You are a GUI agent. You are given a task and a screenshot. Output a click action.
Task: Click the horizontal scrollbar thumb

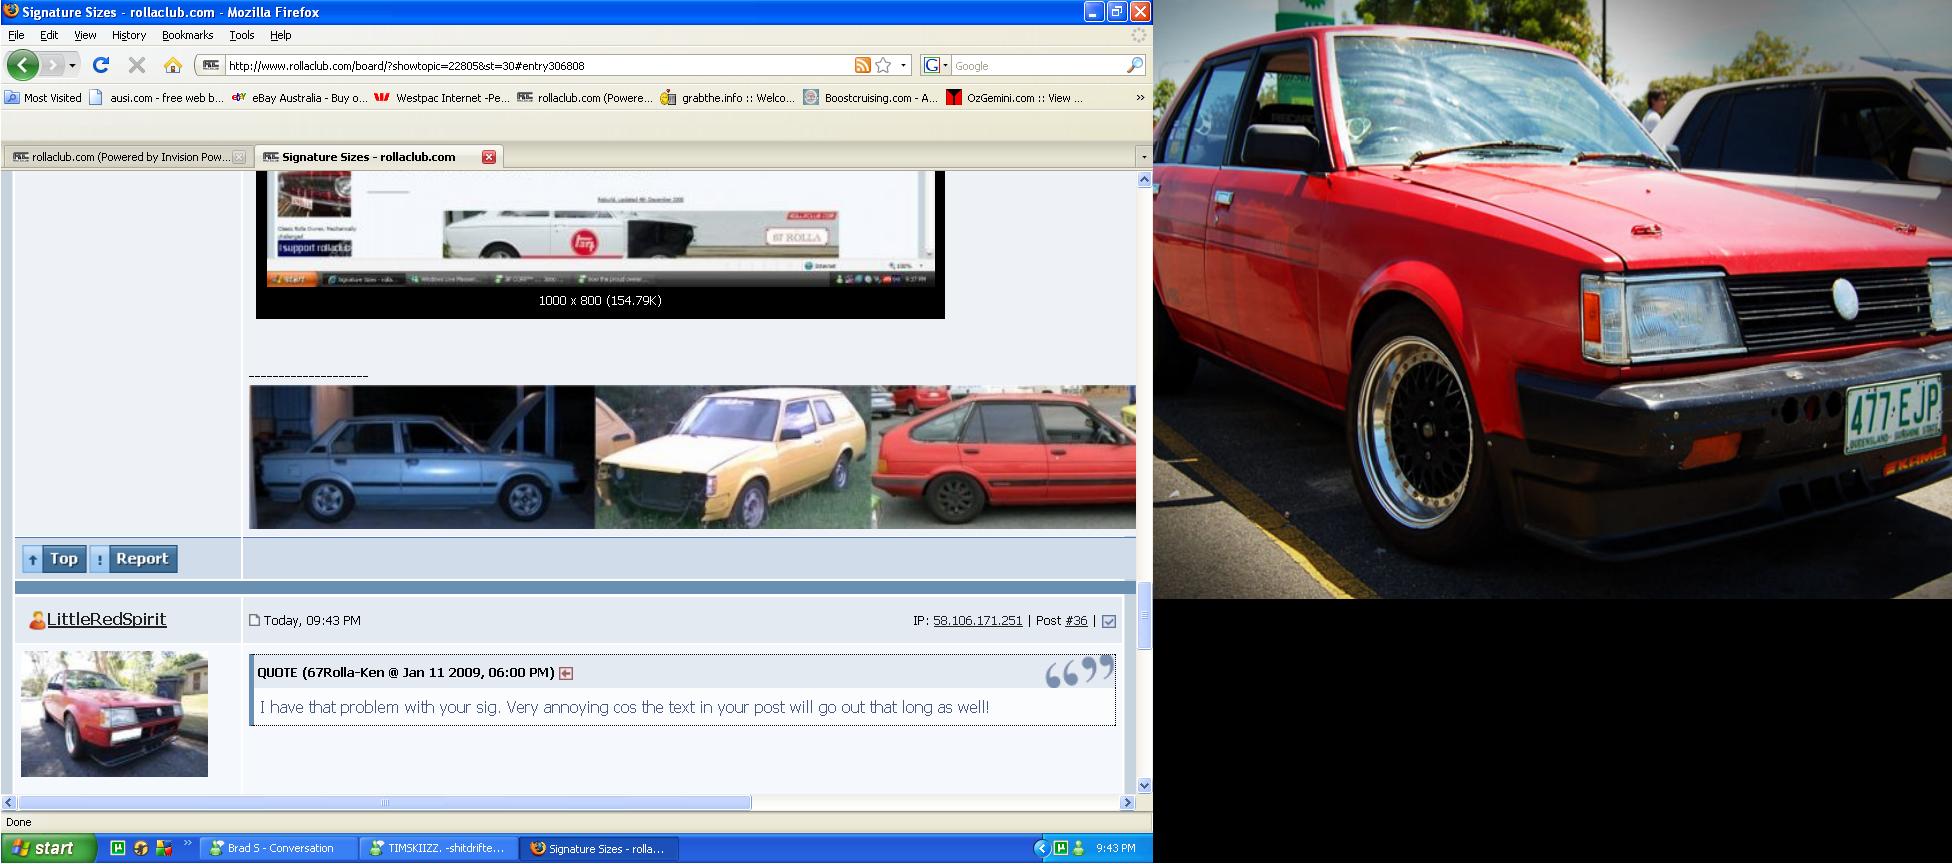(x=384, y=802)
